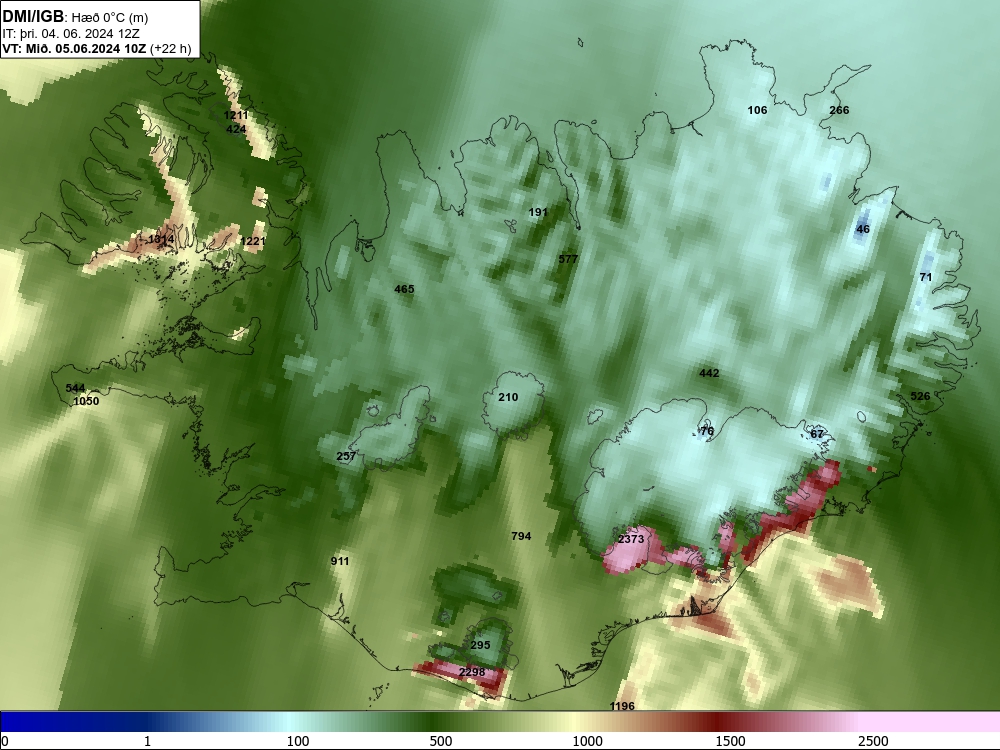Click the 295 value on the southern glacier
The height and width of the screenshot is (750, 1000).
click(480, 645)
